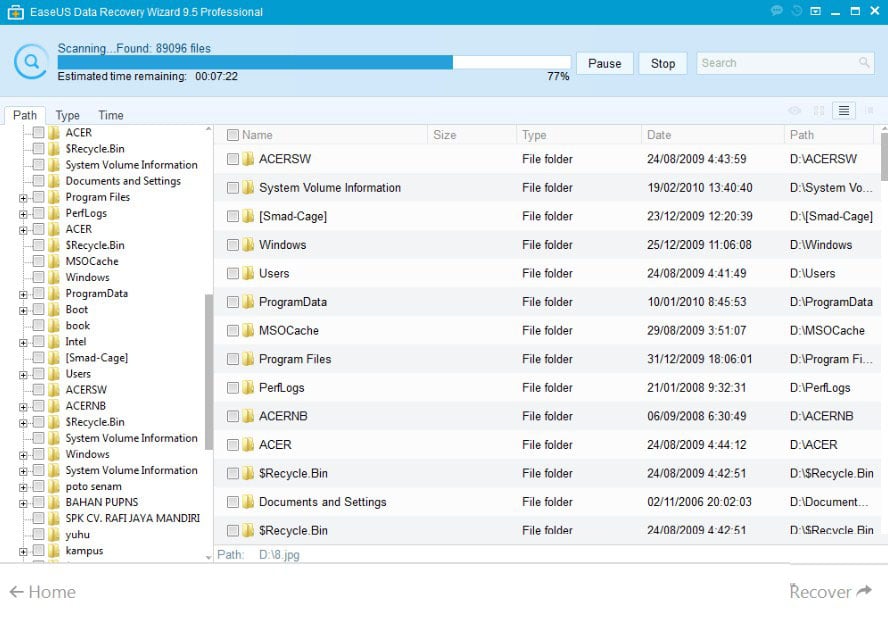The height and width of the screenshot is (620, 888).
Task: Click the magnifier scan icon beside the progress bar
Action: [31, 62]
